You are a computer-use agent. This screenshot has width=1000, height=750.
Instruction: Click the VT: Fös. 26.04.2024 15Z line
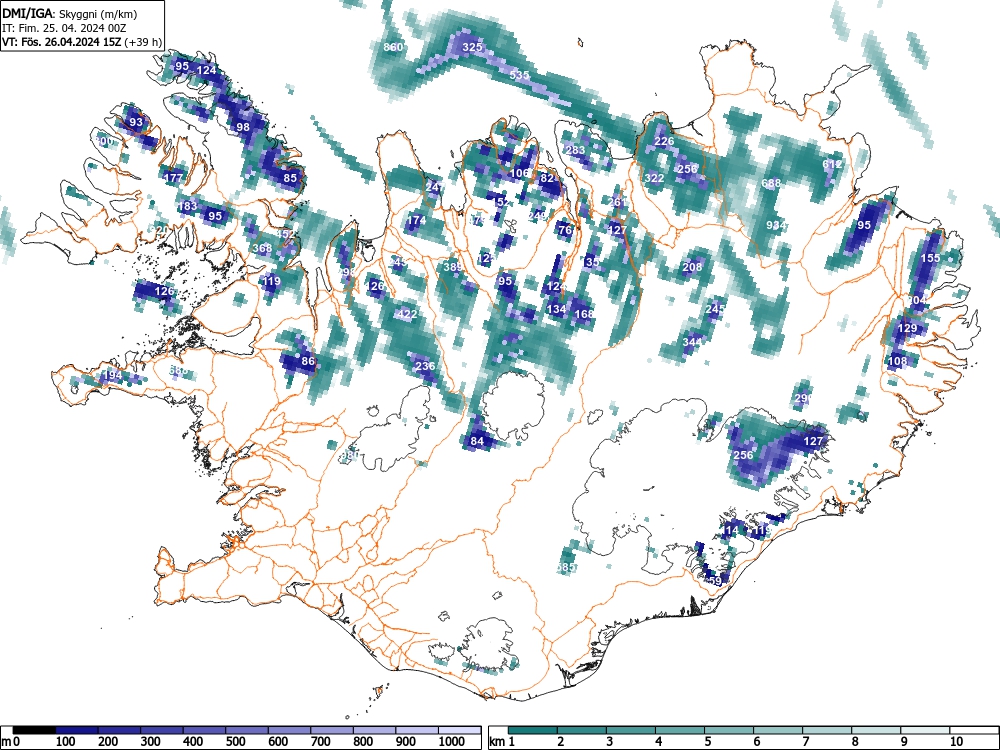(82, 42)
